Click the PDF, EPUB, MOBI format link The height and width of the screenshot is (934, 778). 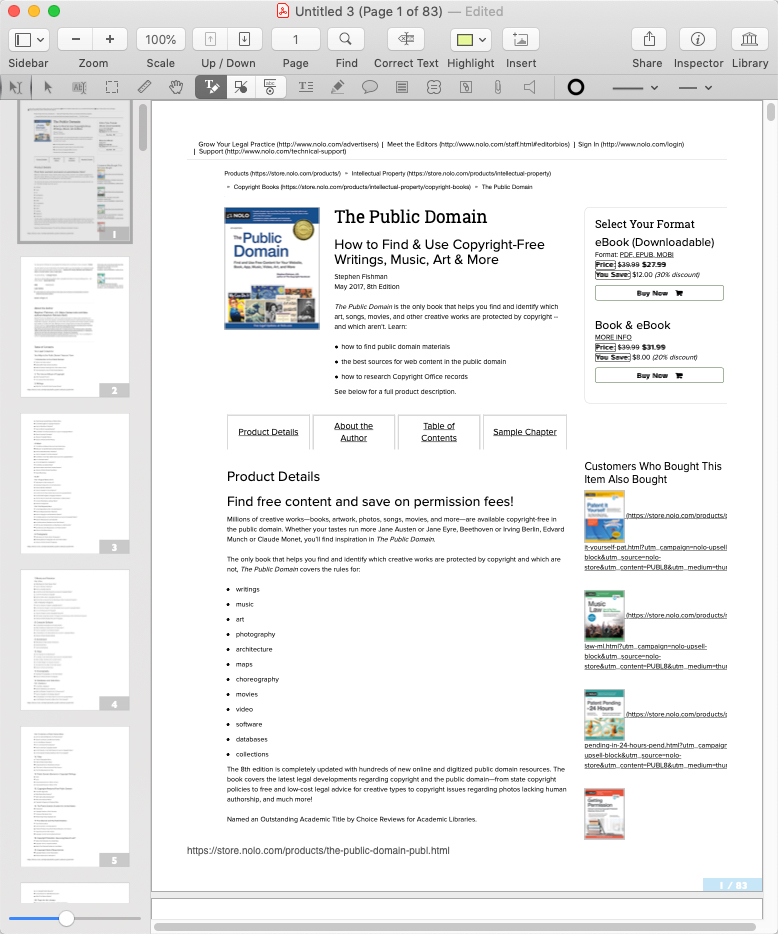tap(646, 254)
